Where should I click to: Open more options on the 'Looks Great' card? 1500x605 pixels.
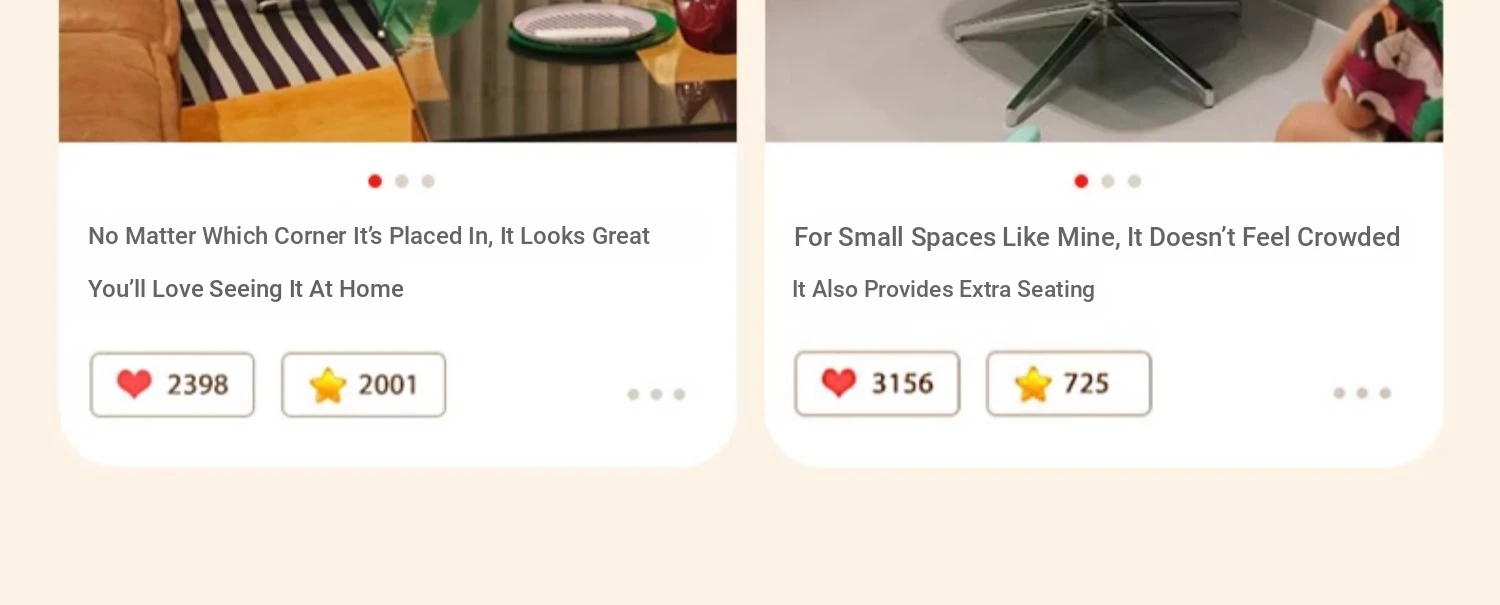coord(656,394)
